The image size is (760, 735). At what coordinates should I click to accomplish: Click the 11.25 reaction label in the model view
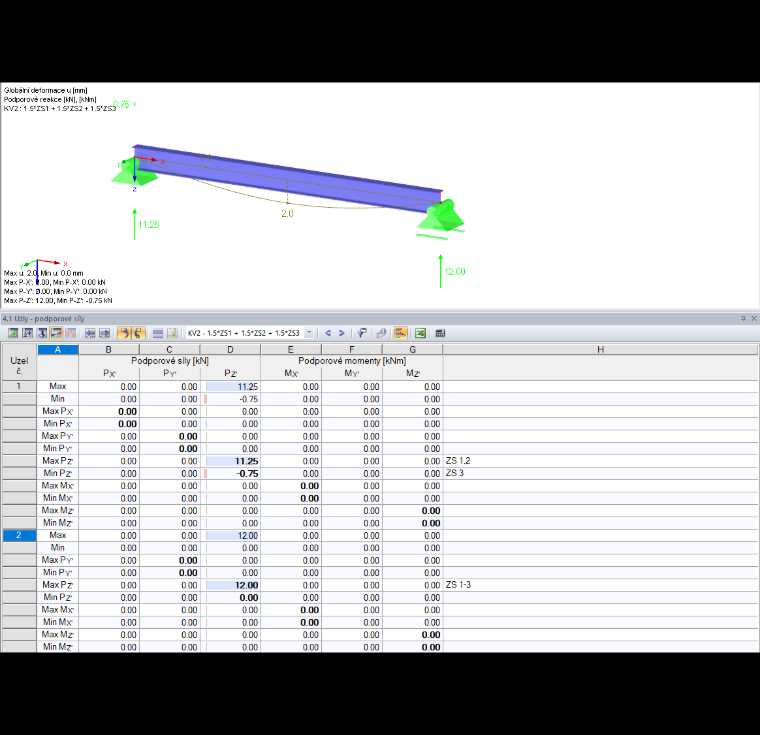pos(149,224)
